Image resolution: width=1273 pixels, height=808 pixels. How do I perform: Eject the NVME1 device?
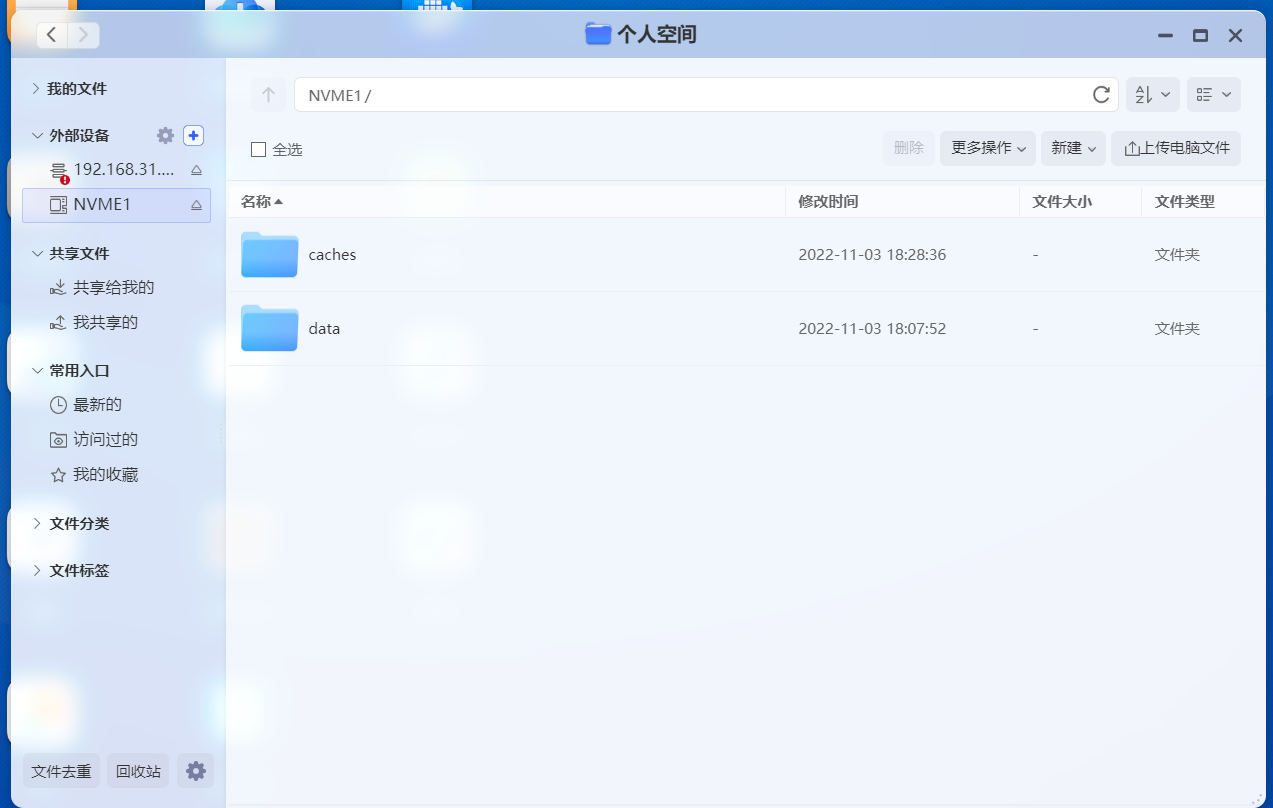pos(197,205)
